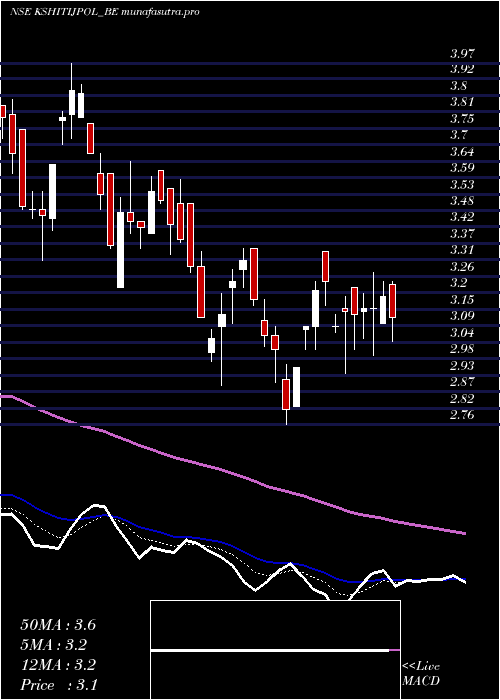500x700 pixels.
Task: Click the 3.48 price level label
Action: coord(462,201)
